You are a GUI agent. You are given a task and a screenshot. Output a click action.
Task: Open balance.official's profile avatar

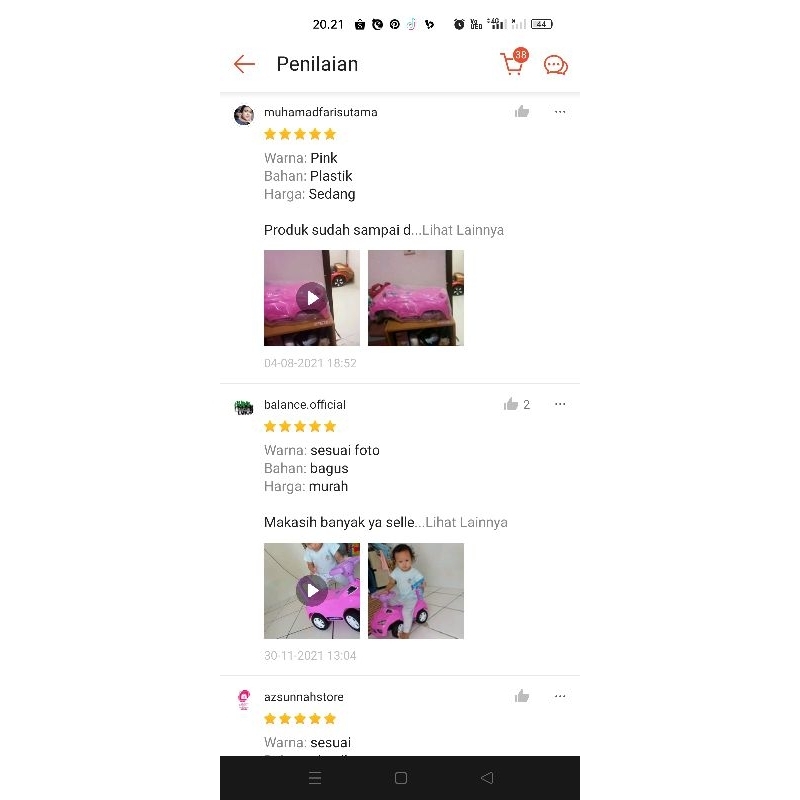pyautogui.click(x=244, y=407)
